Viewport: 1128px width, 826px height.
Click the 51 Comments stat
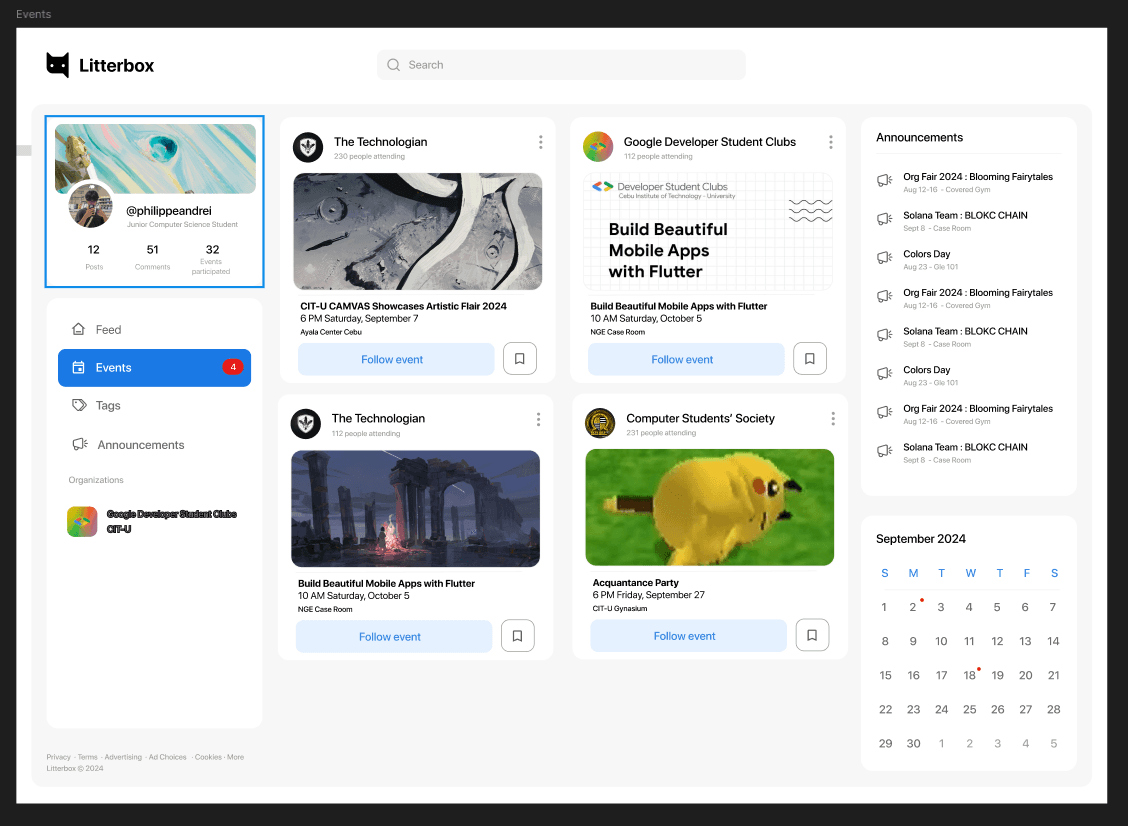point(153,257)
